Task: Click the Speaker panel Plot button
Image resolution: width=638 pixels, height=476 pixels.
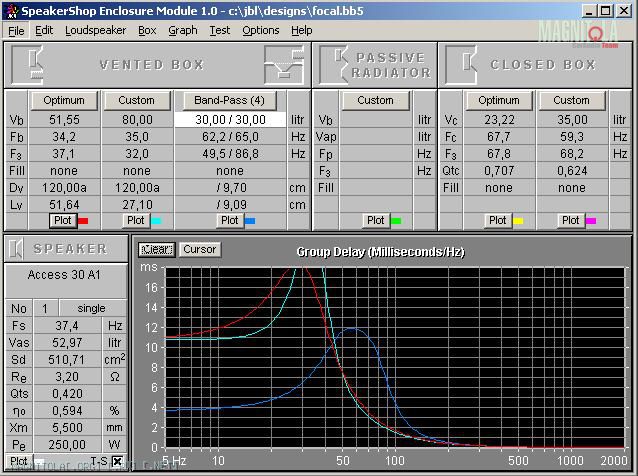Action: pyautogui.click(x=19, y=461)
